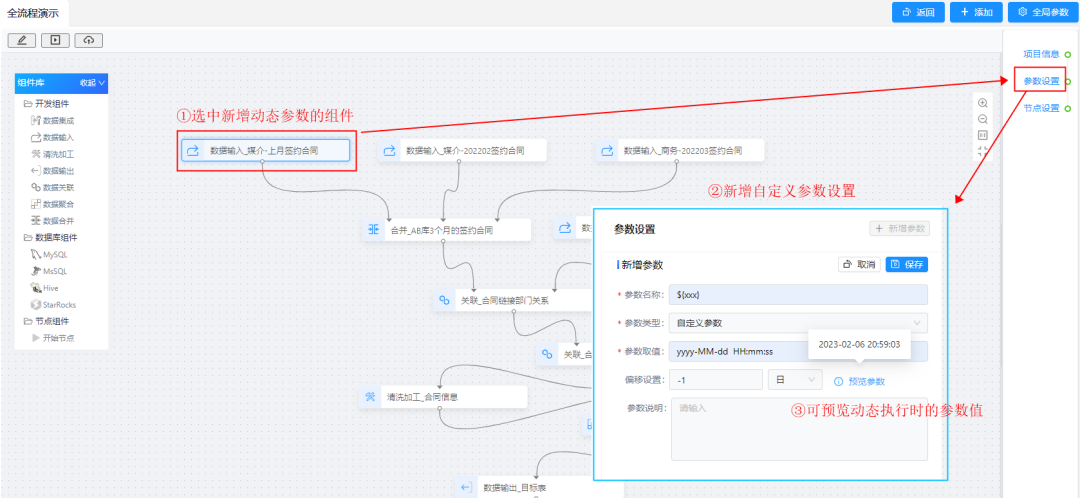
Task: Open the 节点设置 section
Action: pyautogui.click(x=1041, y=108)
